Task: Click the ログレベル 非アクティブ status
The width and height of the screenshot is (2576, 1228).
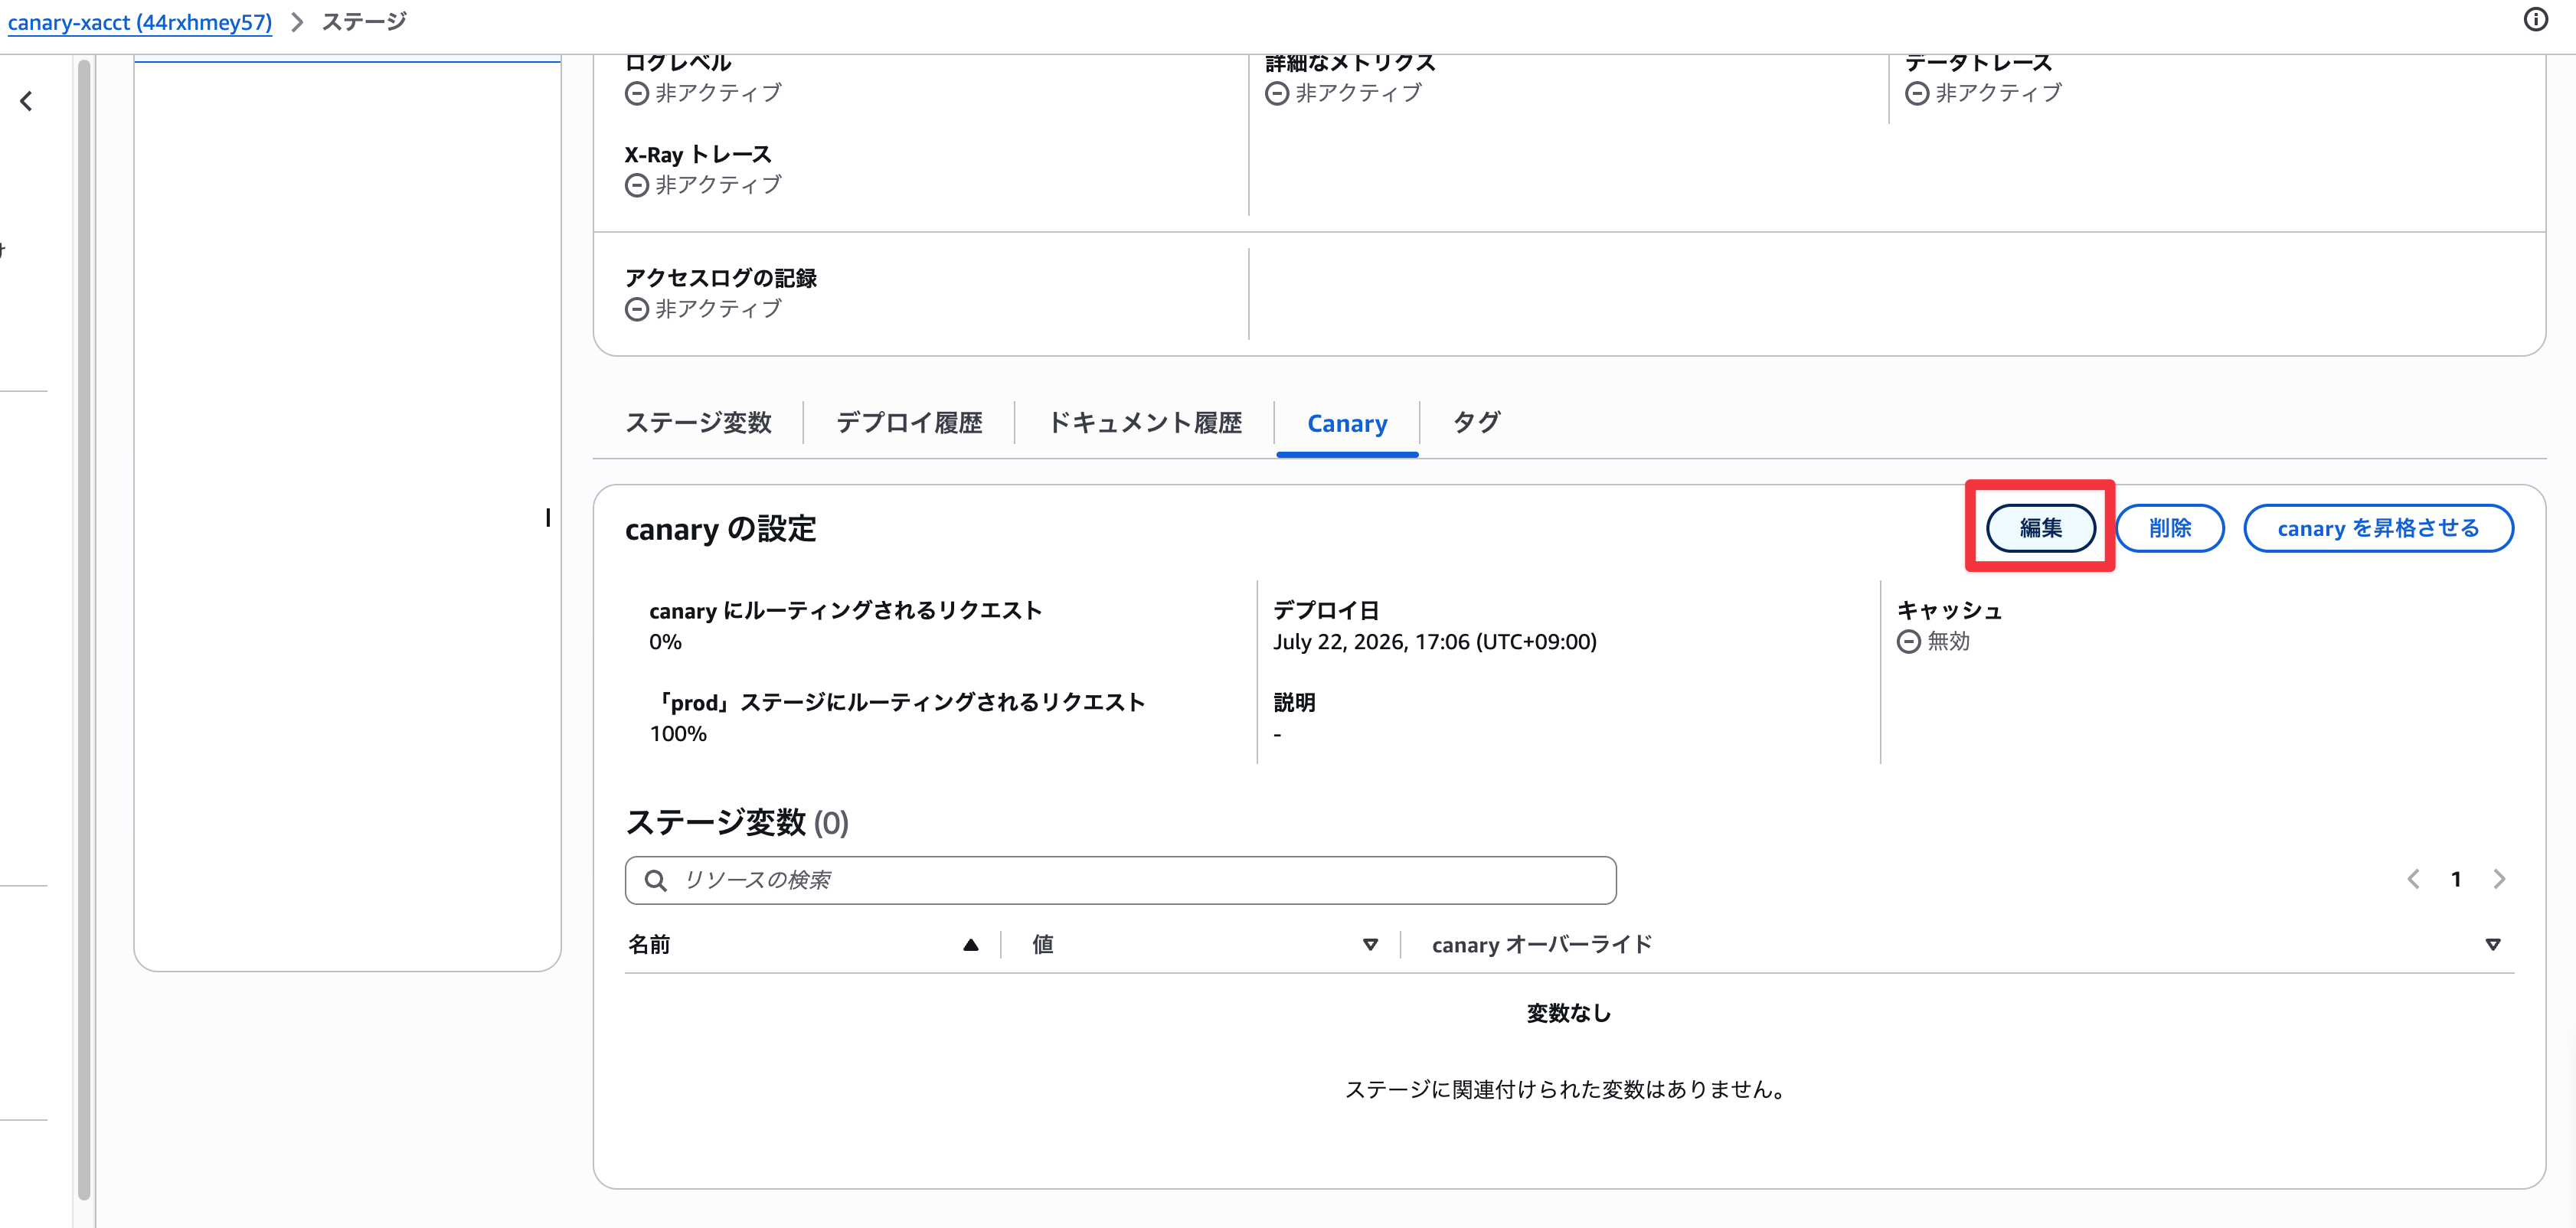Action: tap(703, 93)
